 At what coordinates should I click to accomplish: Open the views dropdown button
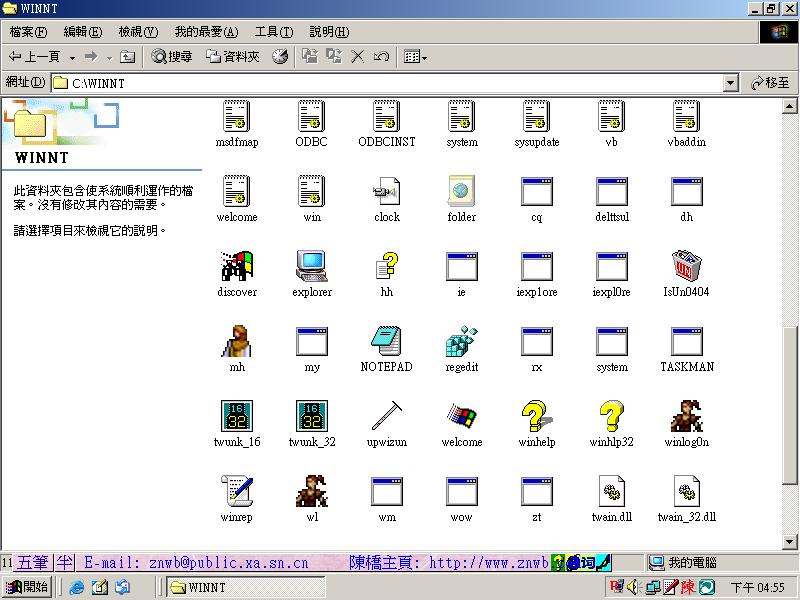coord(415,57)
